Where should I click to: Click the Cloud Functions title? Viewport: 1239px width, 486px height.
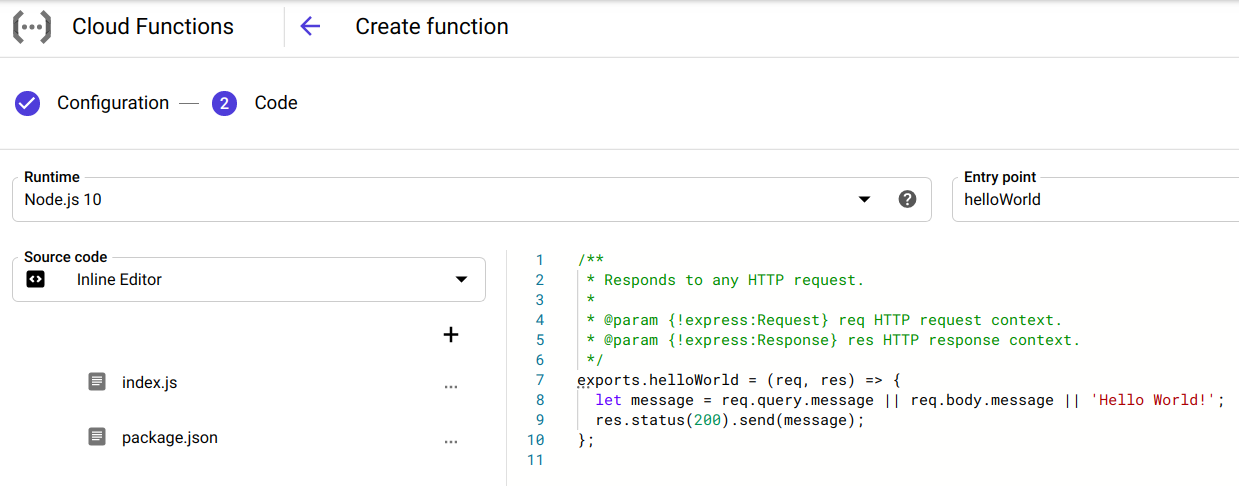(x=153, y=27)
